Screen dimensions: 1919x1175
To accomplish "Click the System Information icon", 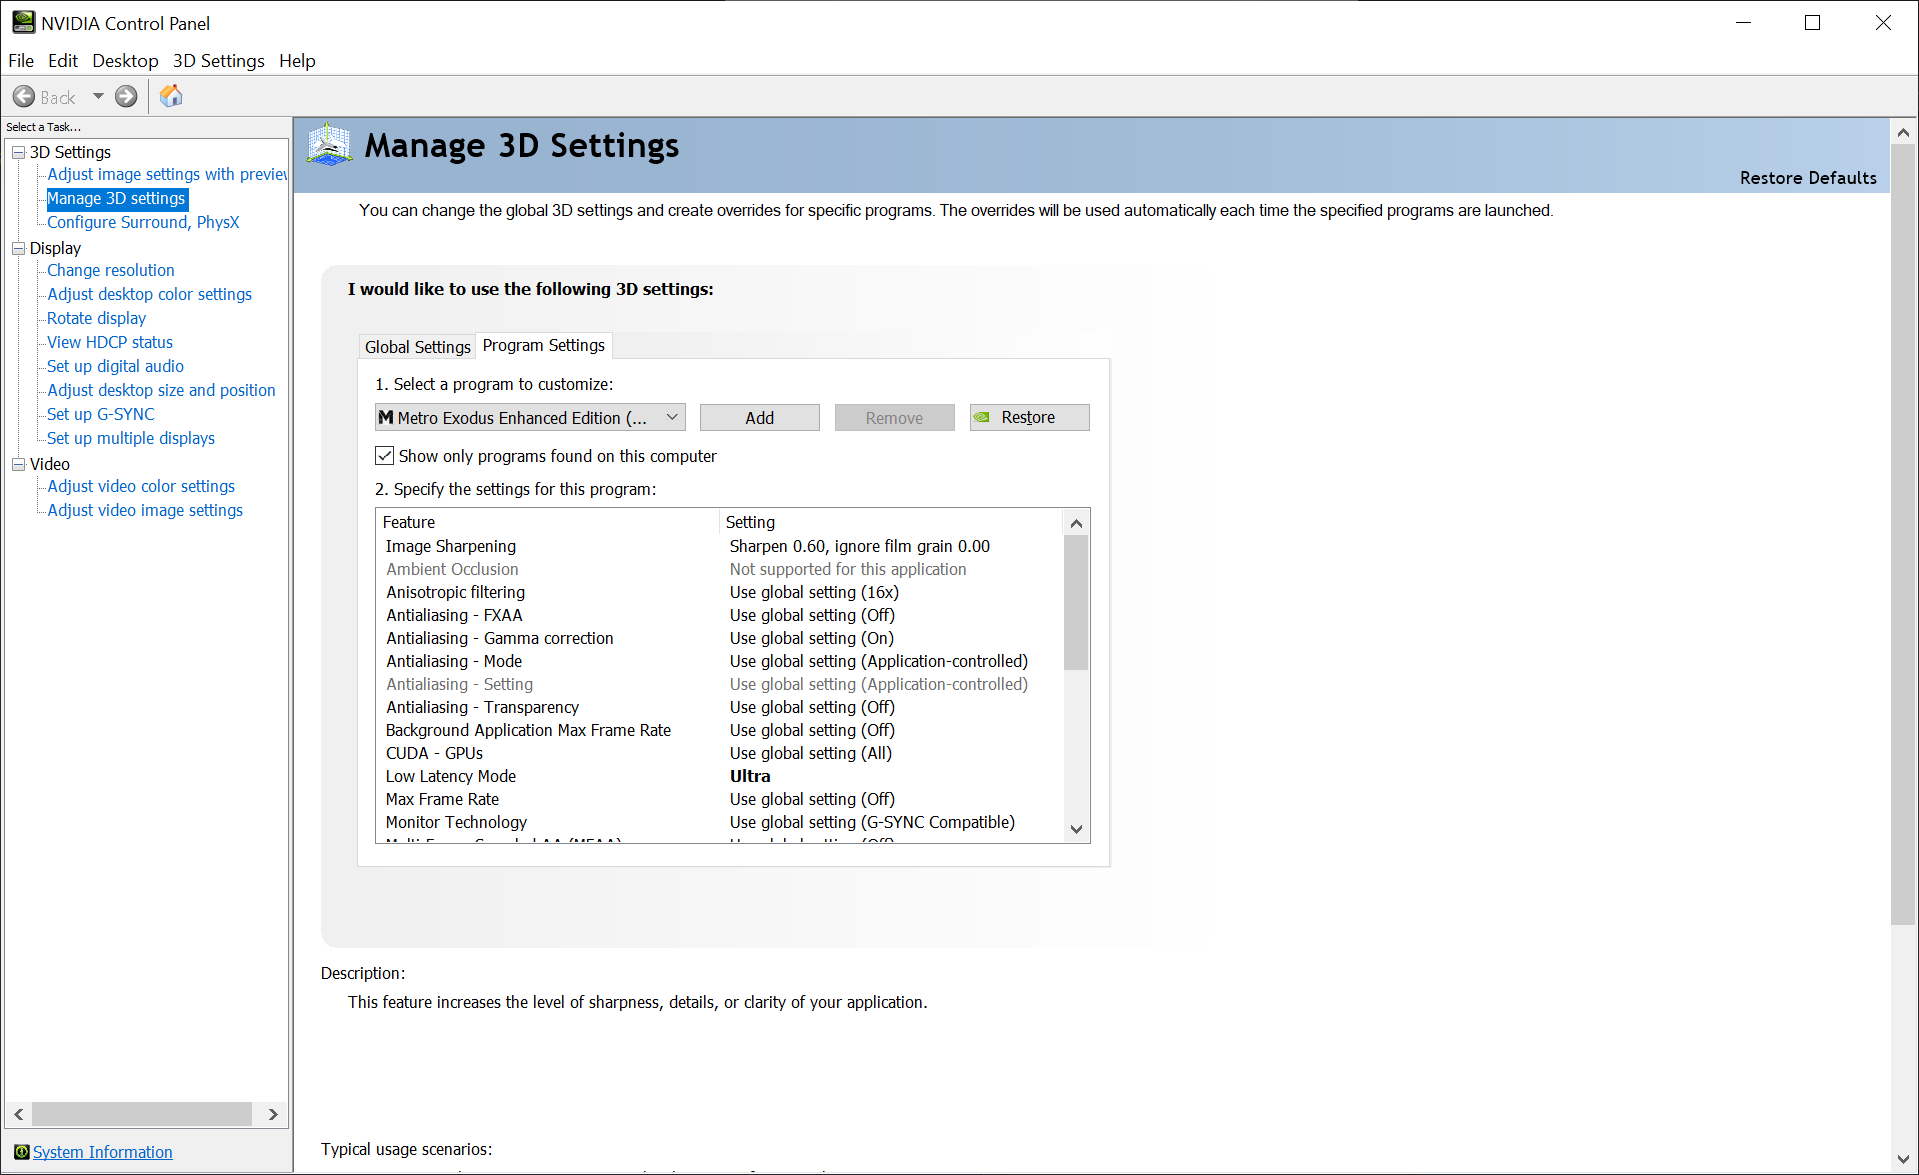I will tap(21, 1152).
